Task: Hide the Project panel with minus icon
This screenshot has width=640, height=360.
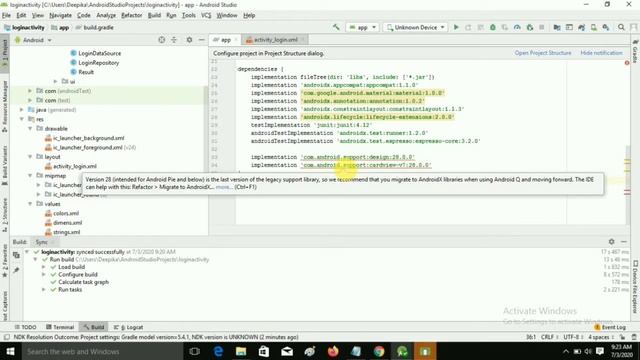Action: pyautogui.click(x=201, y=40)
